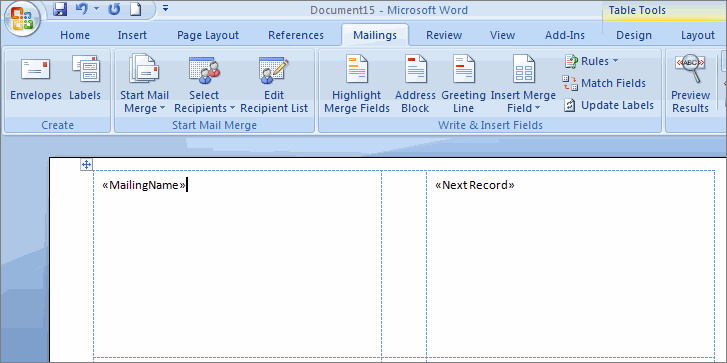727x363 pixels.
Task: Click the table move handle
Action: point(86,164)
